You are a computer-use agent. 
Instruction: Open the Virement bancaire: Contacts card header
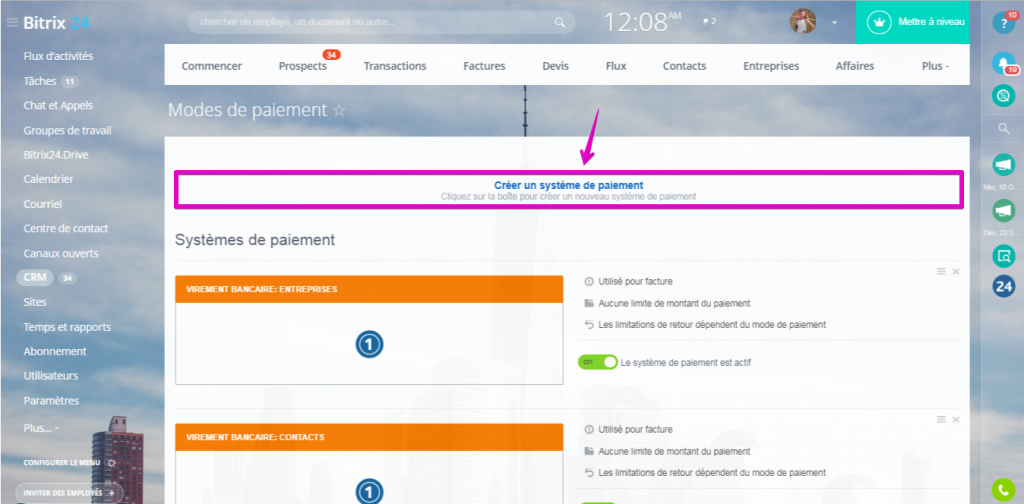point(369,437)
